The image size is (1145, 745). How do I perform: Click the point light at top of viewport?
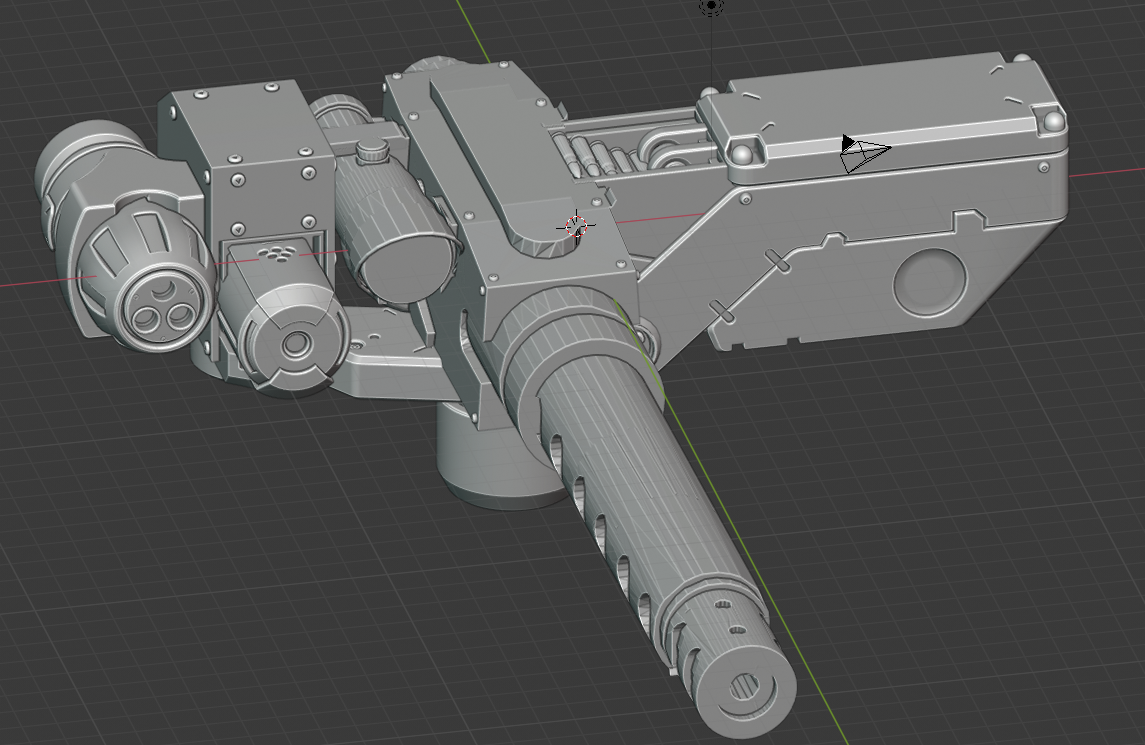point(711,6)
